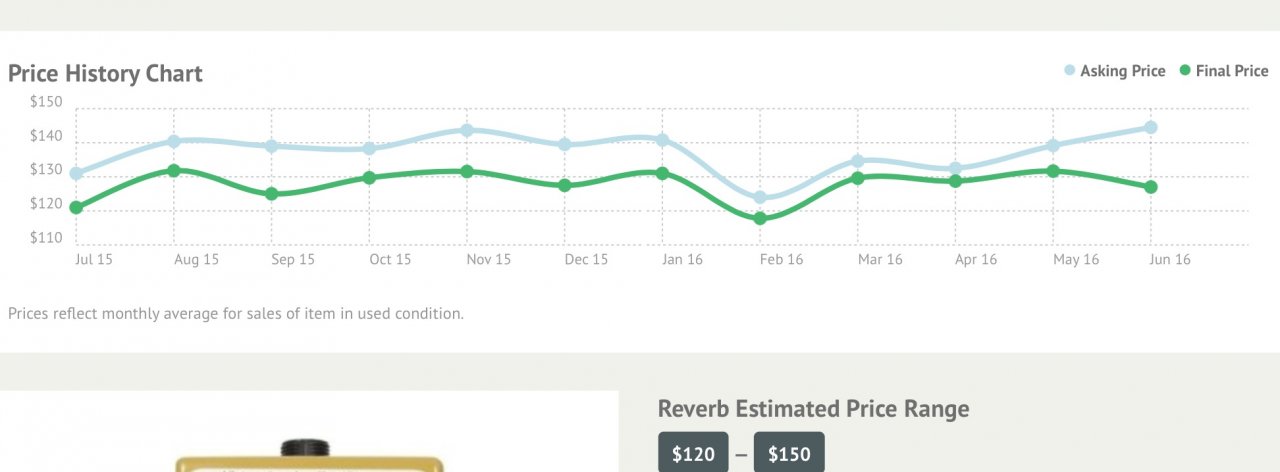Select the Jan 16 Final Price point

click(662, 173)
